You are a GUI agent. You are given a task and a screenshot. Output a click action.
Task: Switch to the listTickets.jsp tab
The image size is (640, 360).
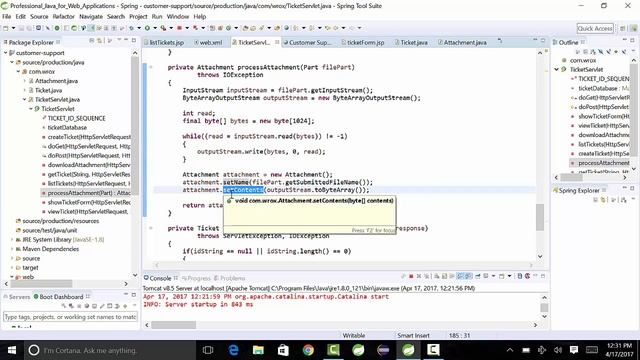(164, 42)
